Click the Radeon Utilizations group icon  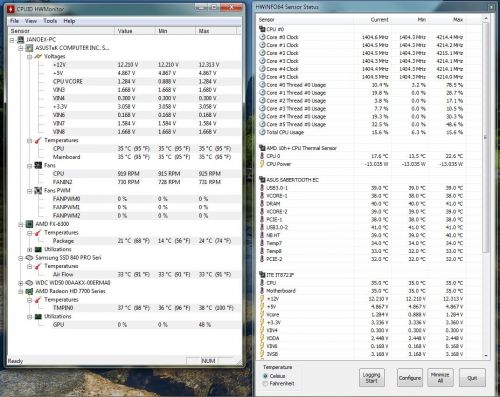point(38,316)
